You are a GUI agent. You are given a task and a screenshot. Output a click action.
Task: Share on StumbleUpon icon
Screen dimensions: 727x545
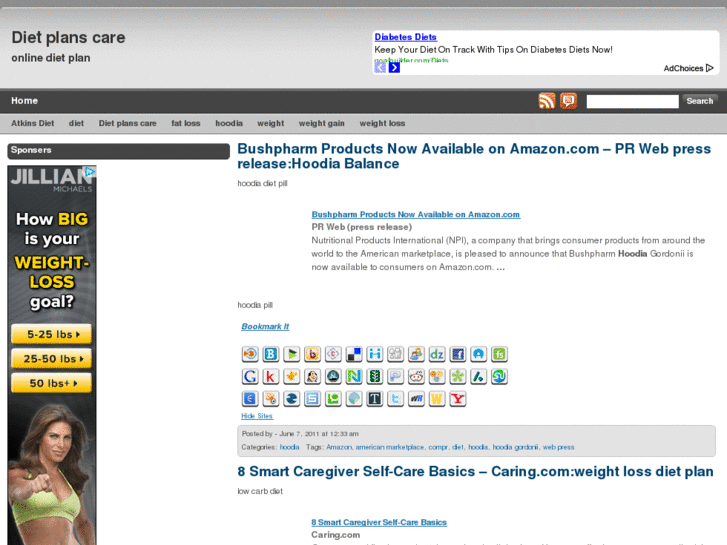499,376
